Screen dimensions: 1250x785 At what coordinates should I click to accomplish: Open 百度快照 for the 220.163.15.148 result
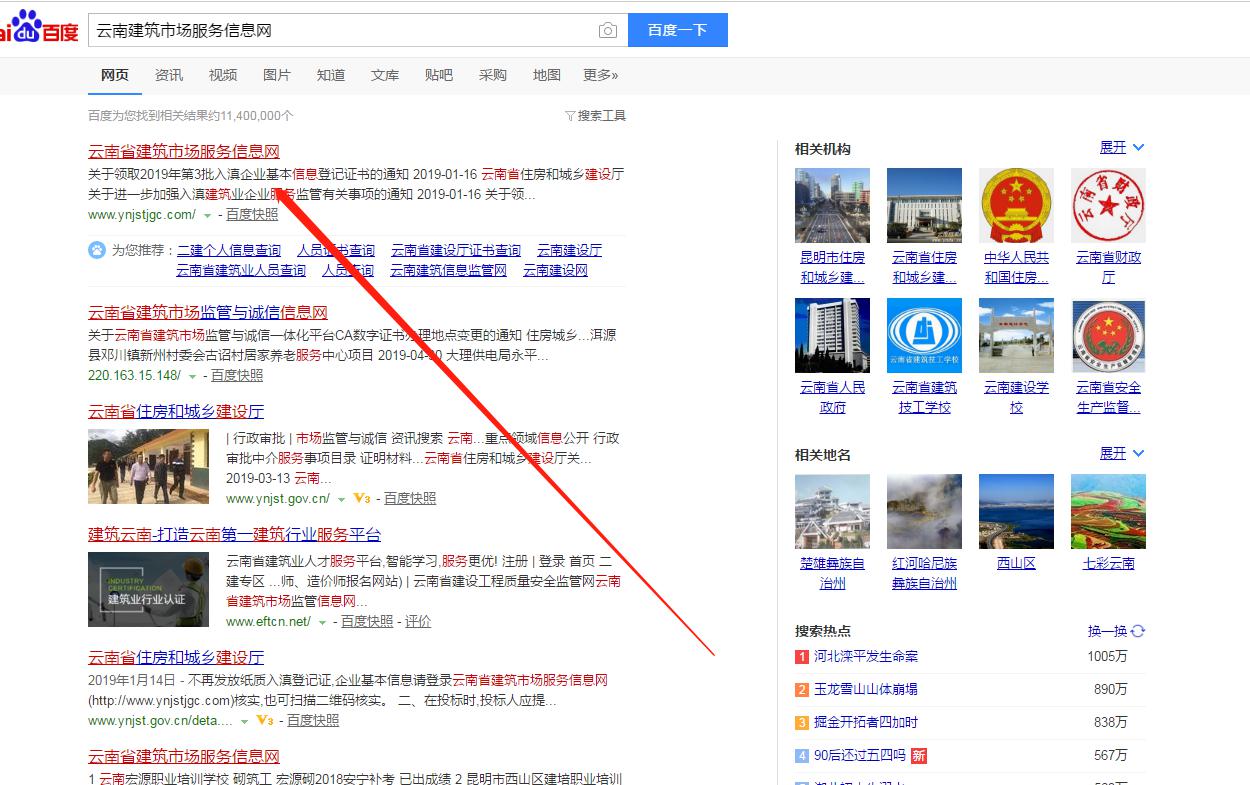click(x=237, y=375)
